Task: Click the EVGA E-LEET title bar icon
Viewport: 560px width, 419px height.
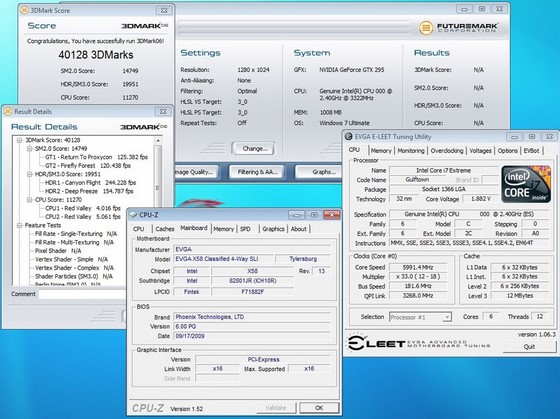Action: pos(349,137)
